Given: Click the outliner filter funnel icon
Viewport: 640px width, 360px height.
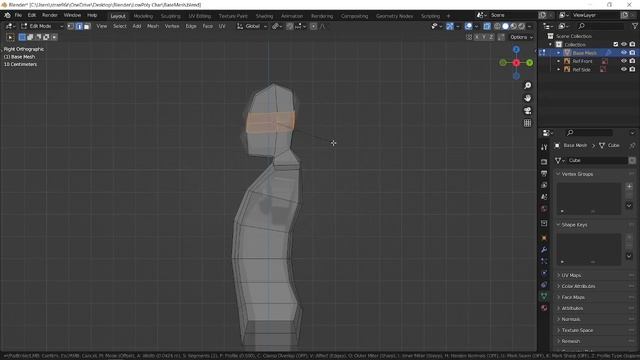Looking at the screenshot, I should (x=635, y=26).
